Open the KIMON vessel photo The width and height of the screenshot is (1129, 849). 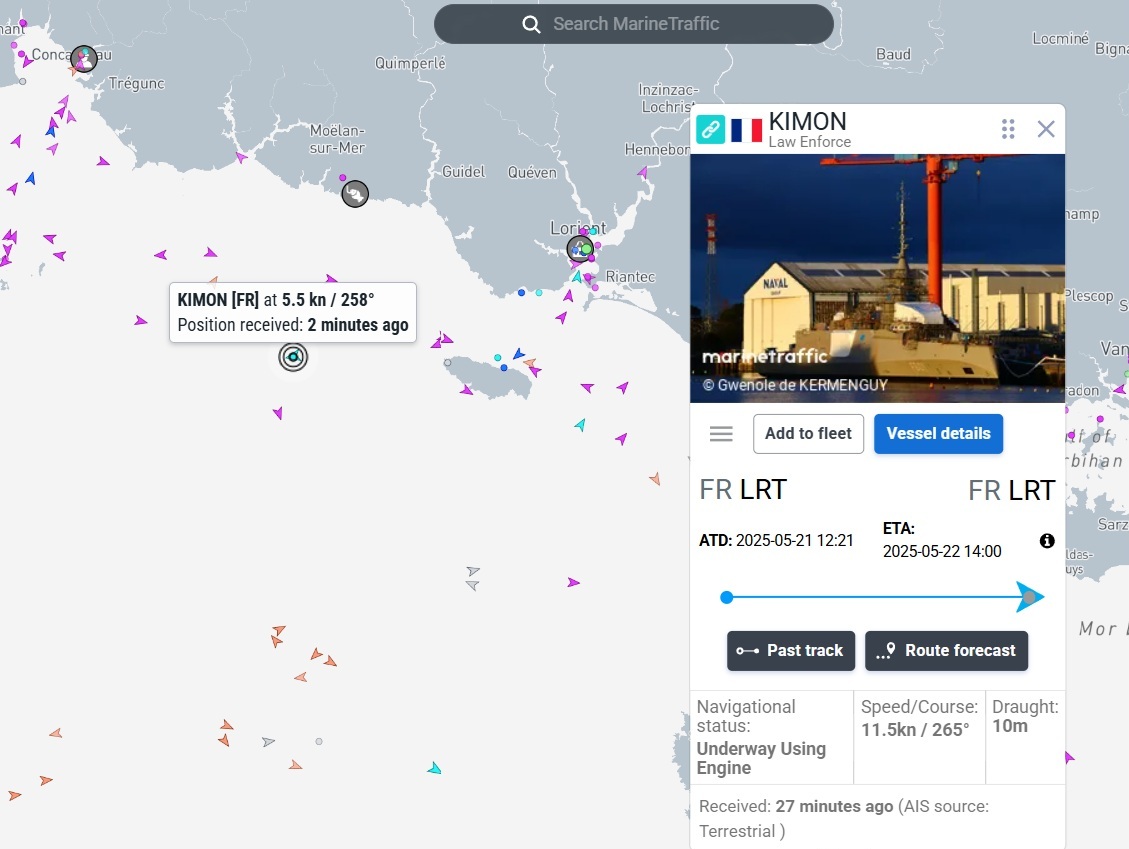point(877,278)
